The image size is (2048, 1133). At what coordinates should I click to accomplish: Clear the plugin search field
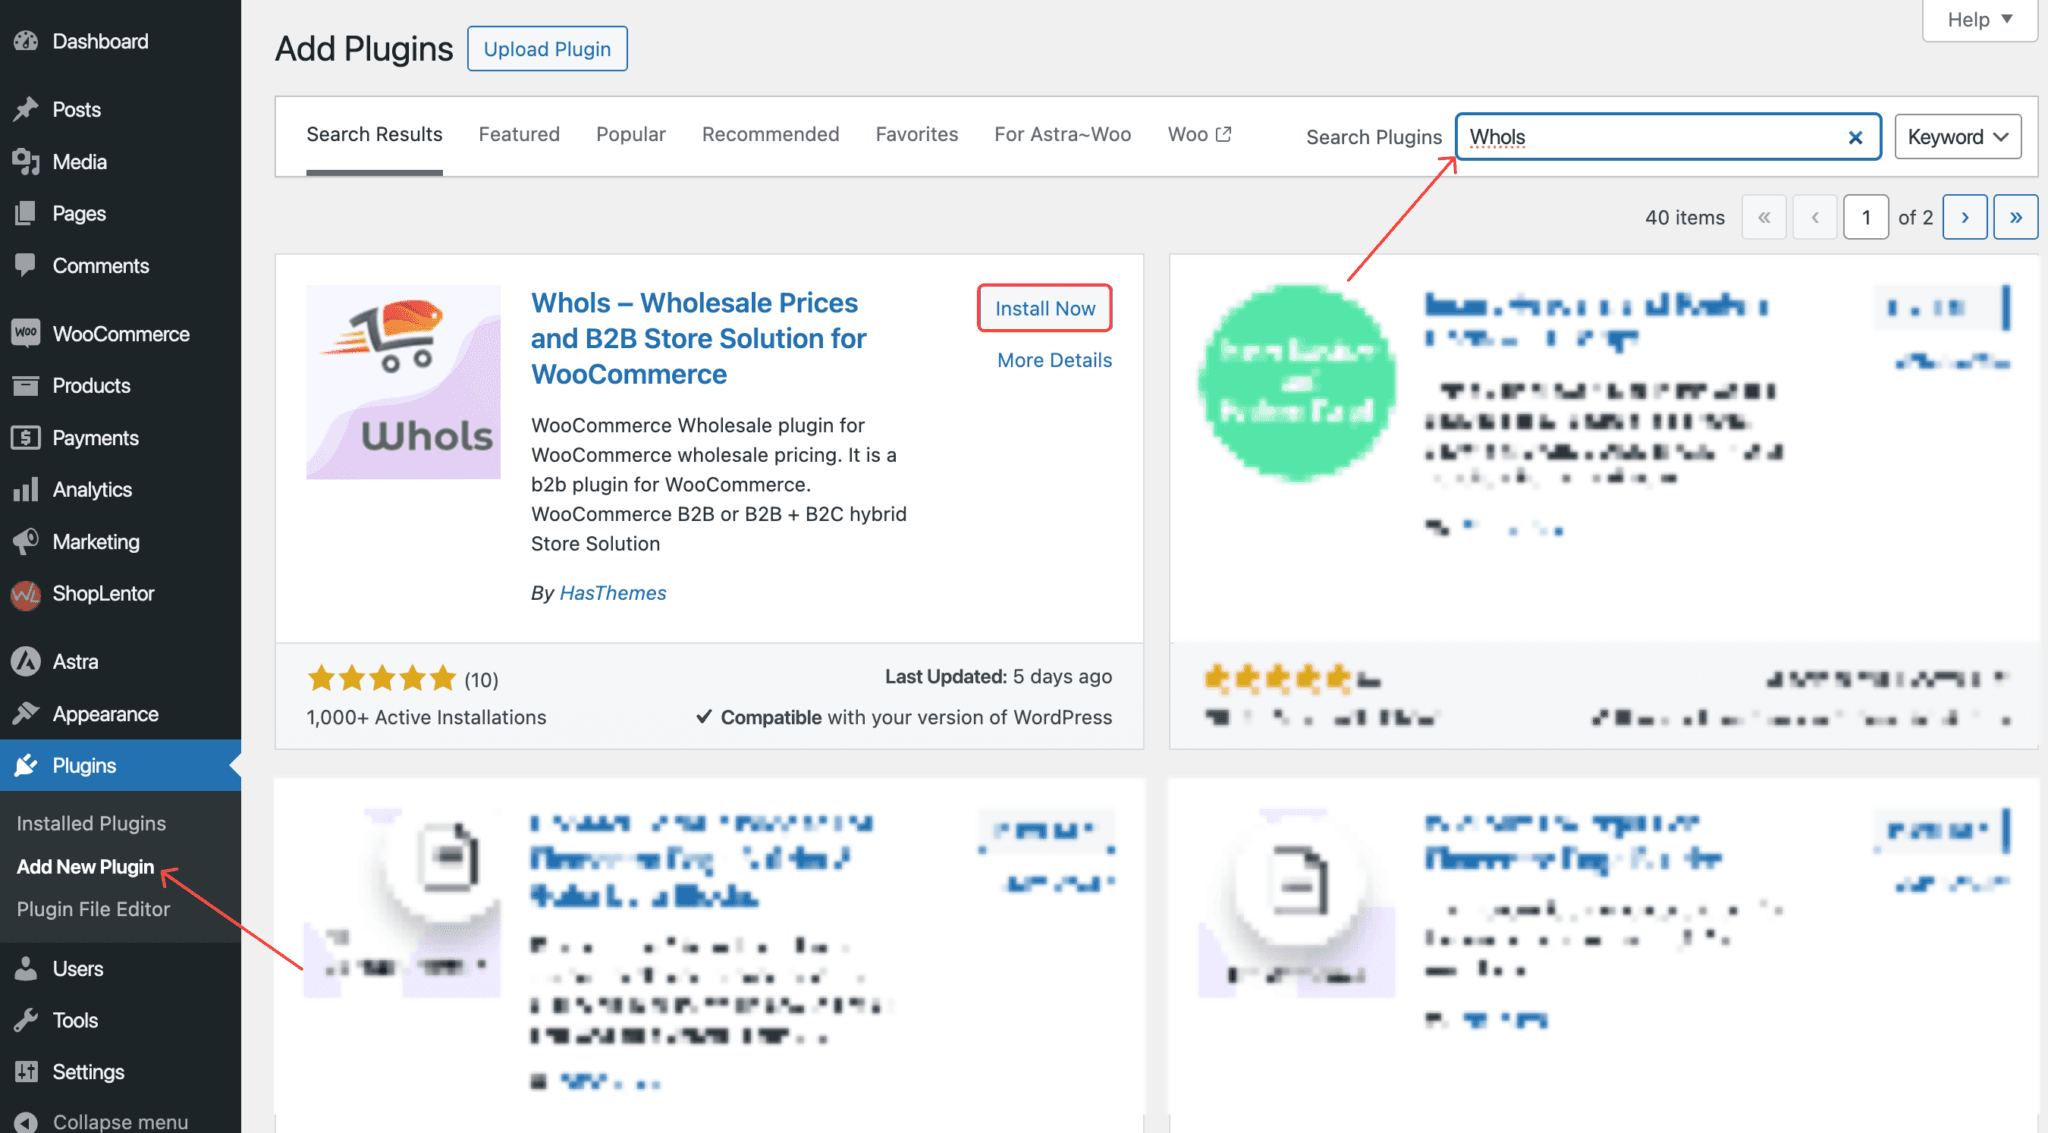click(1855, 137)
